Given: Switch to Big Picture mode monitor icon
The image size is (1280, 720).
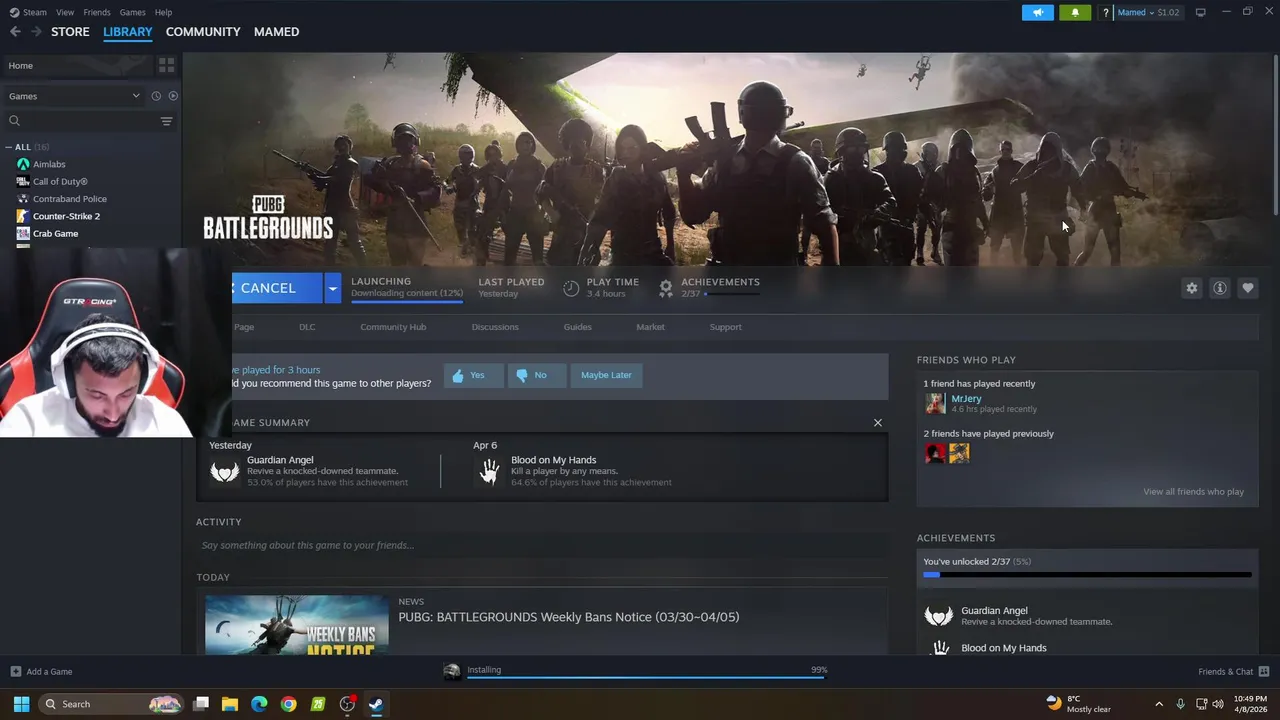Looking at the screenshot, I should click(x=1200, y=12).
